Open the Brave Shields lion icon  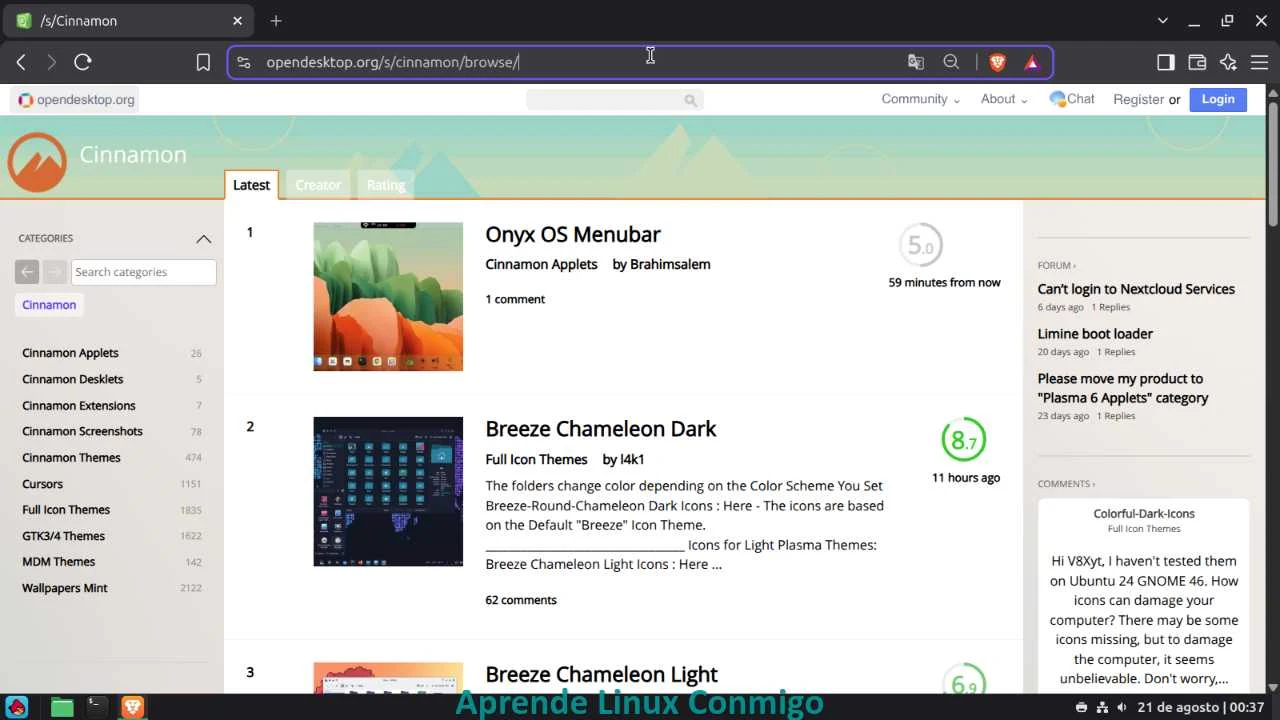[997, 62]
